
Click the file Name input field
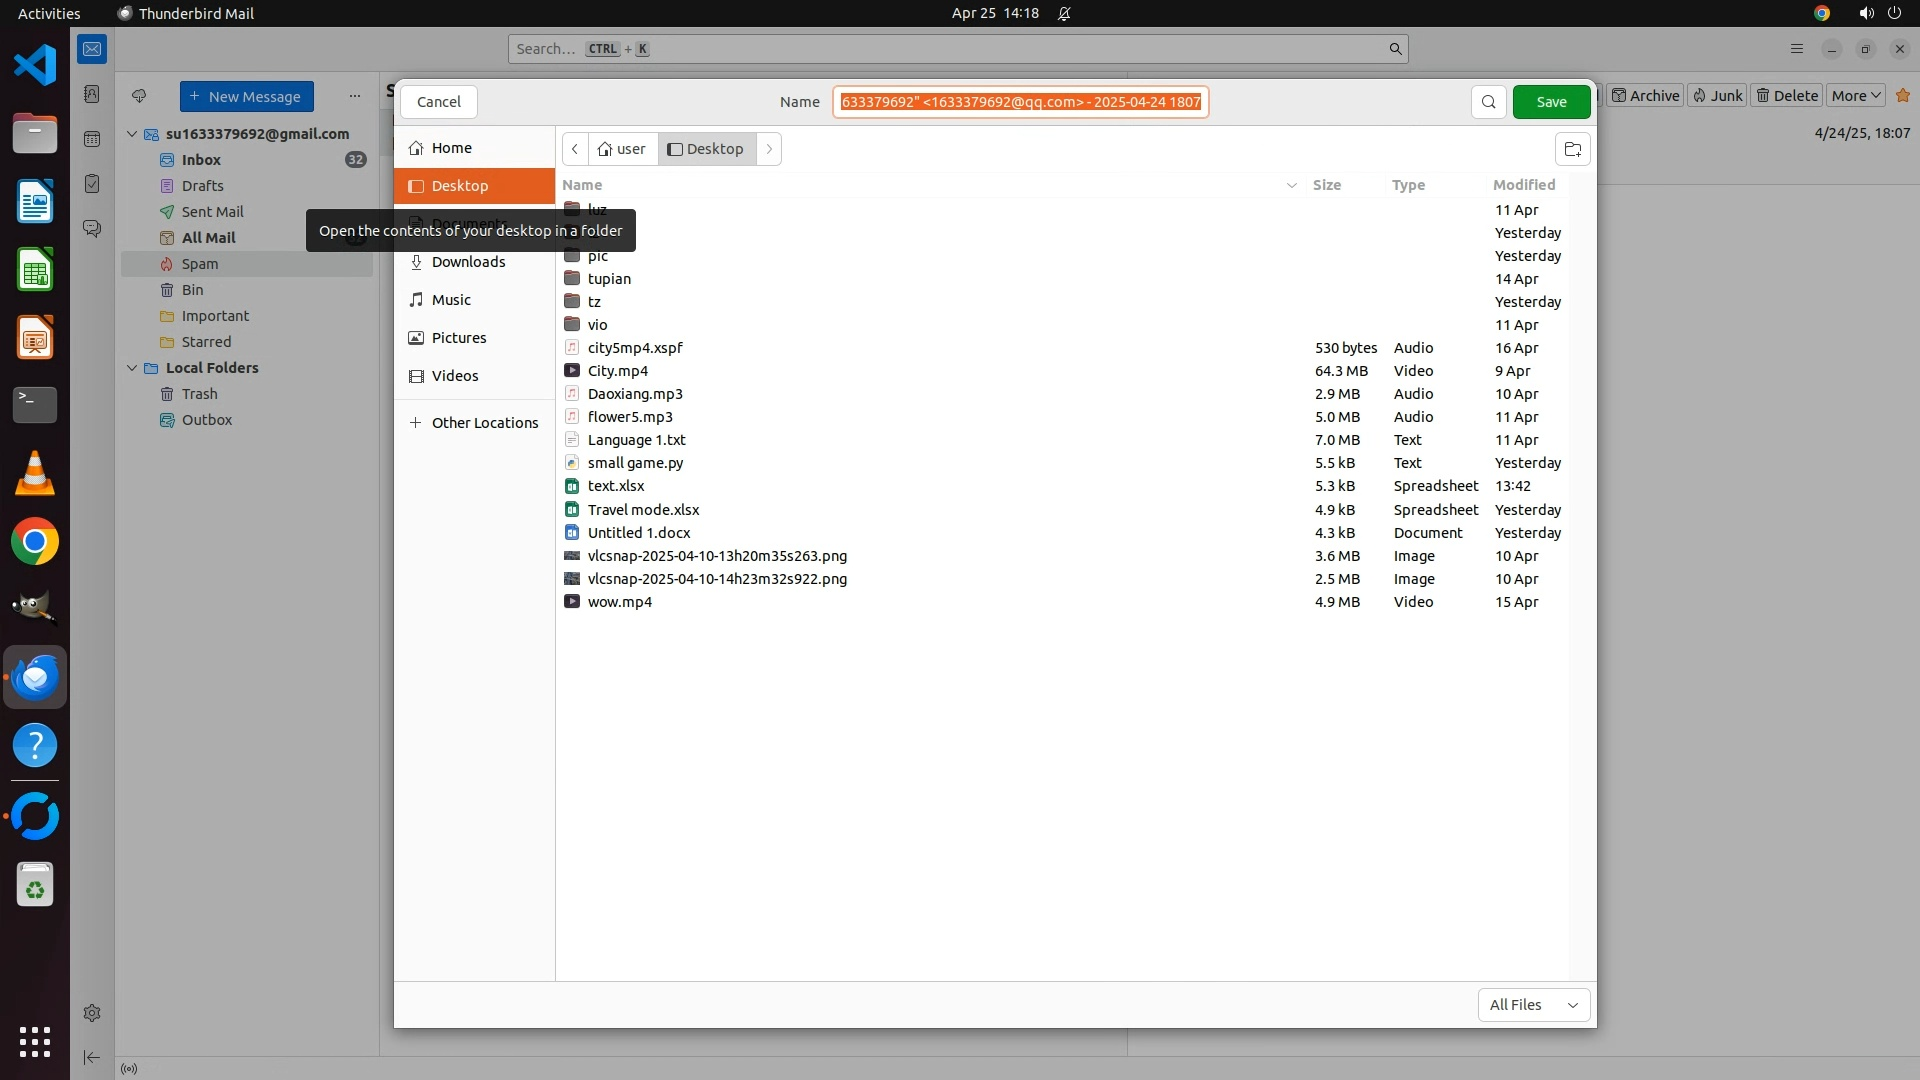(x=1020, y=102)
